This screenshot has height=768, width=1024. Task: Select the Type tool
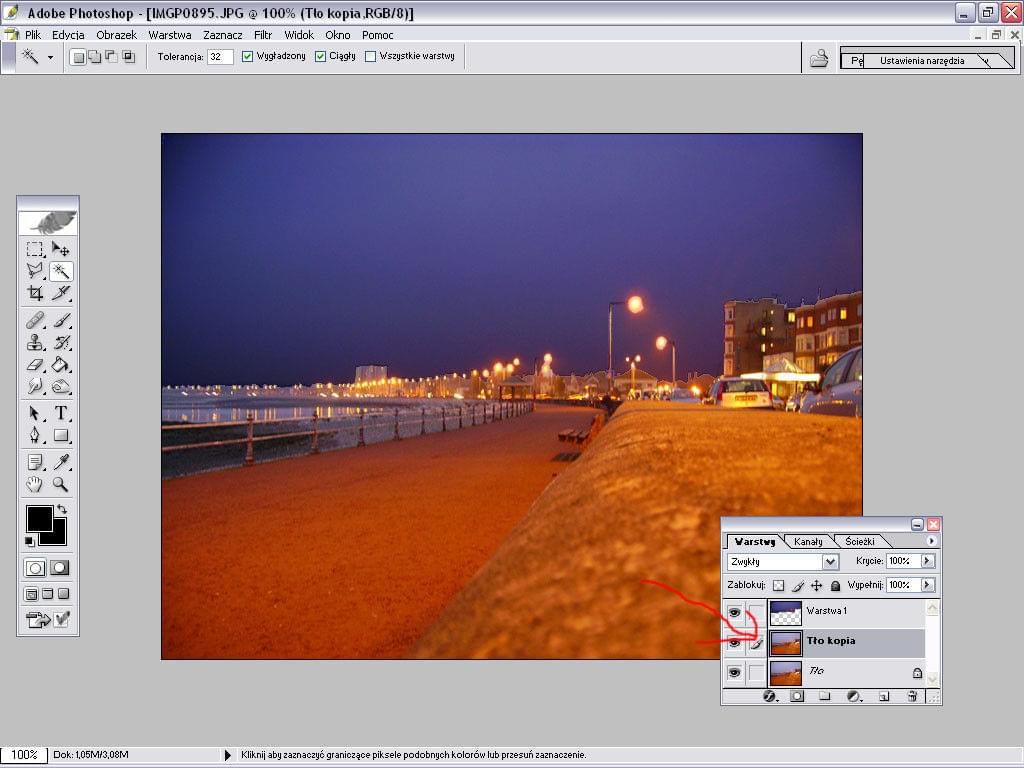pos(61,413)
